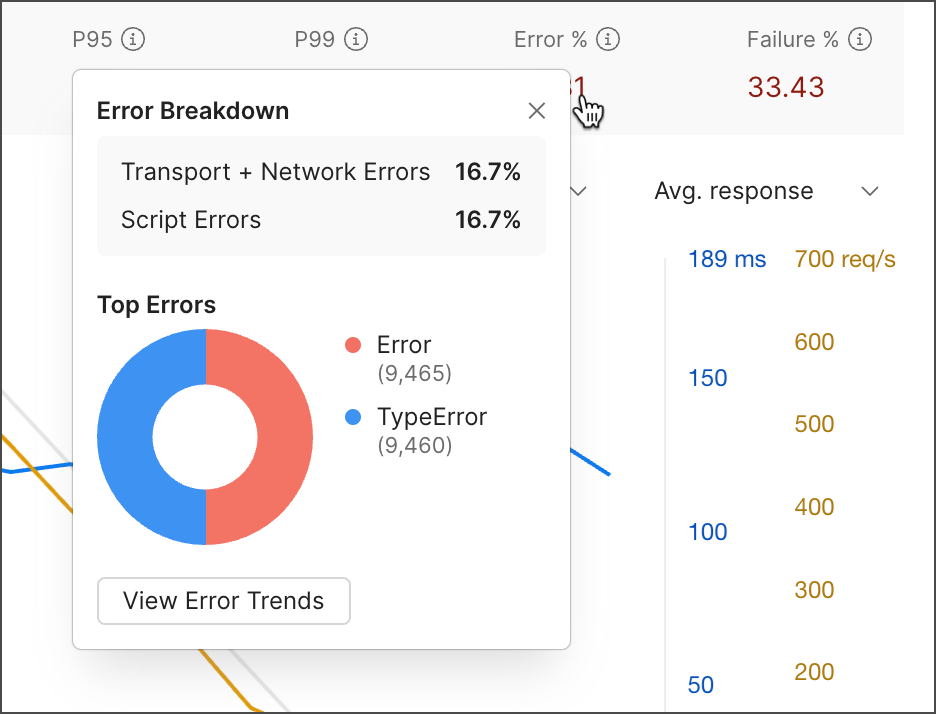The height and width of the screenshot is (714, 936).
Task: Click the Top Errors heading
Action: tap(156, 304)
